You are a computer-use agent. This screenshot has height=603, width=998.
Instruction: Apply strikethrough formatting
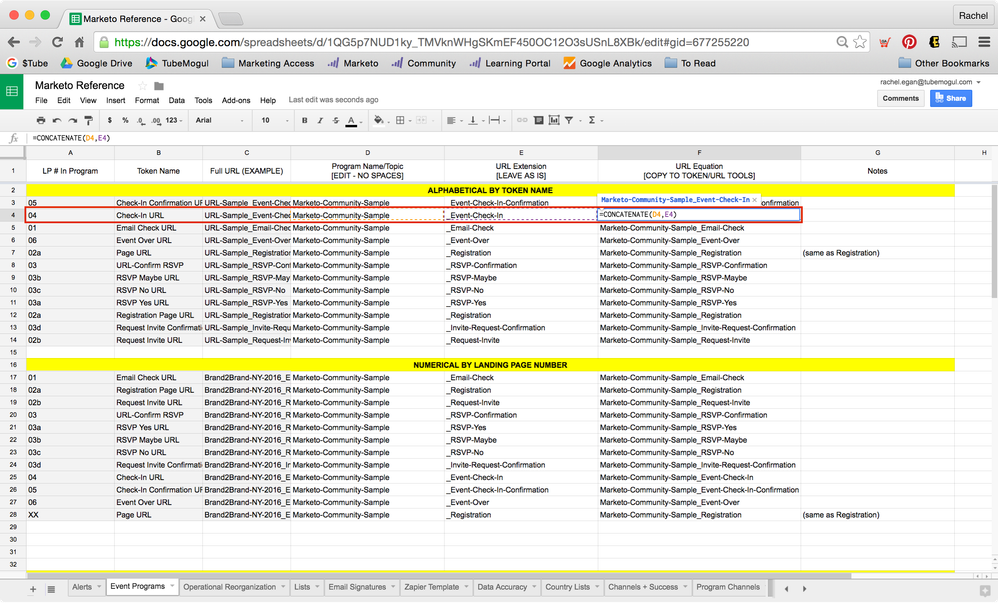click(x=335, y=120)
